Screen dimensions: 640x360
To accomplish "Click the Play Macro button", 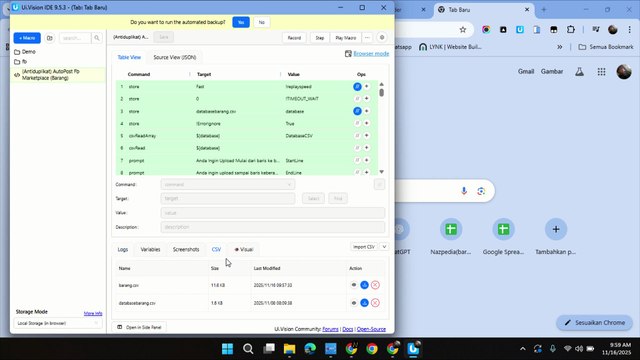I will coord(346,38).
